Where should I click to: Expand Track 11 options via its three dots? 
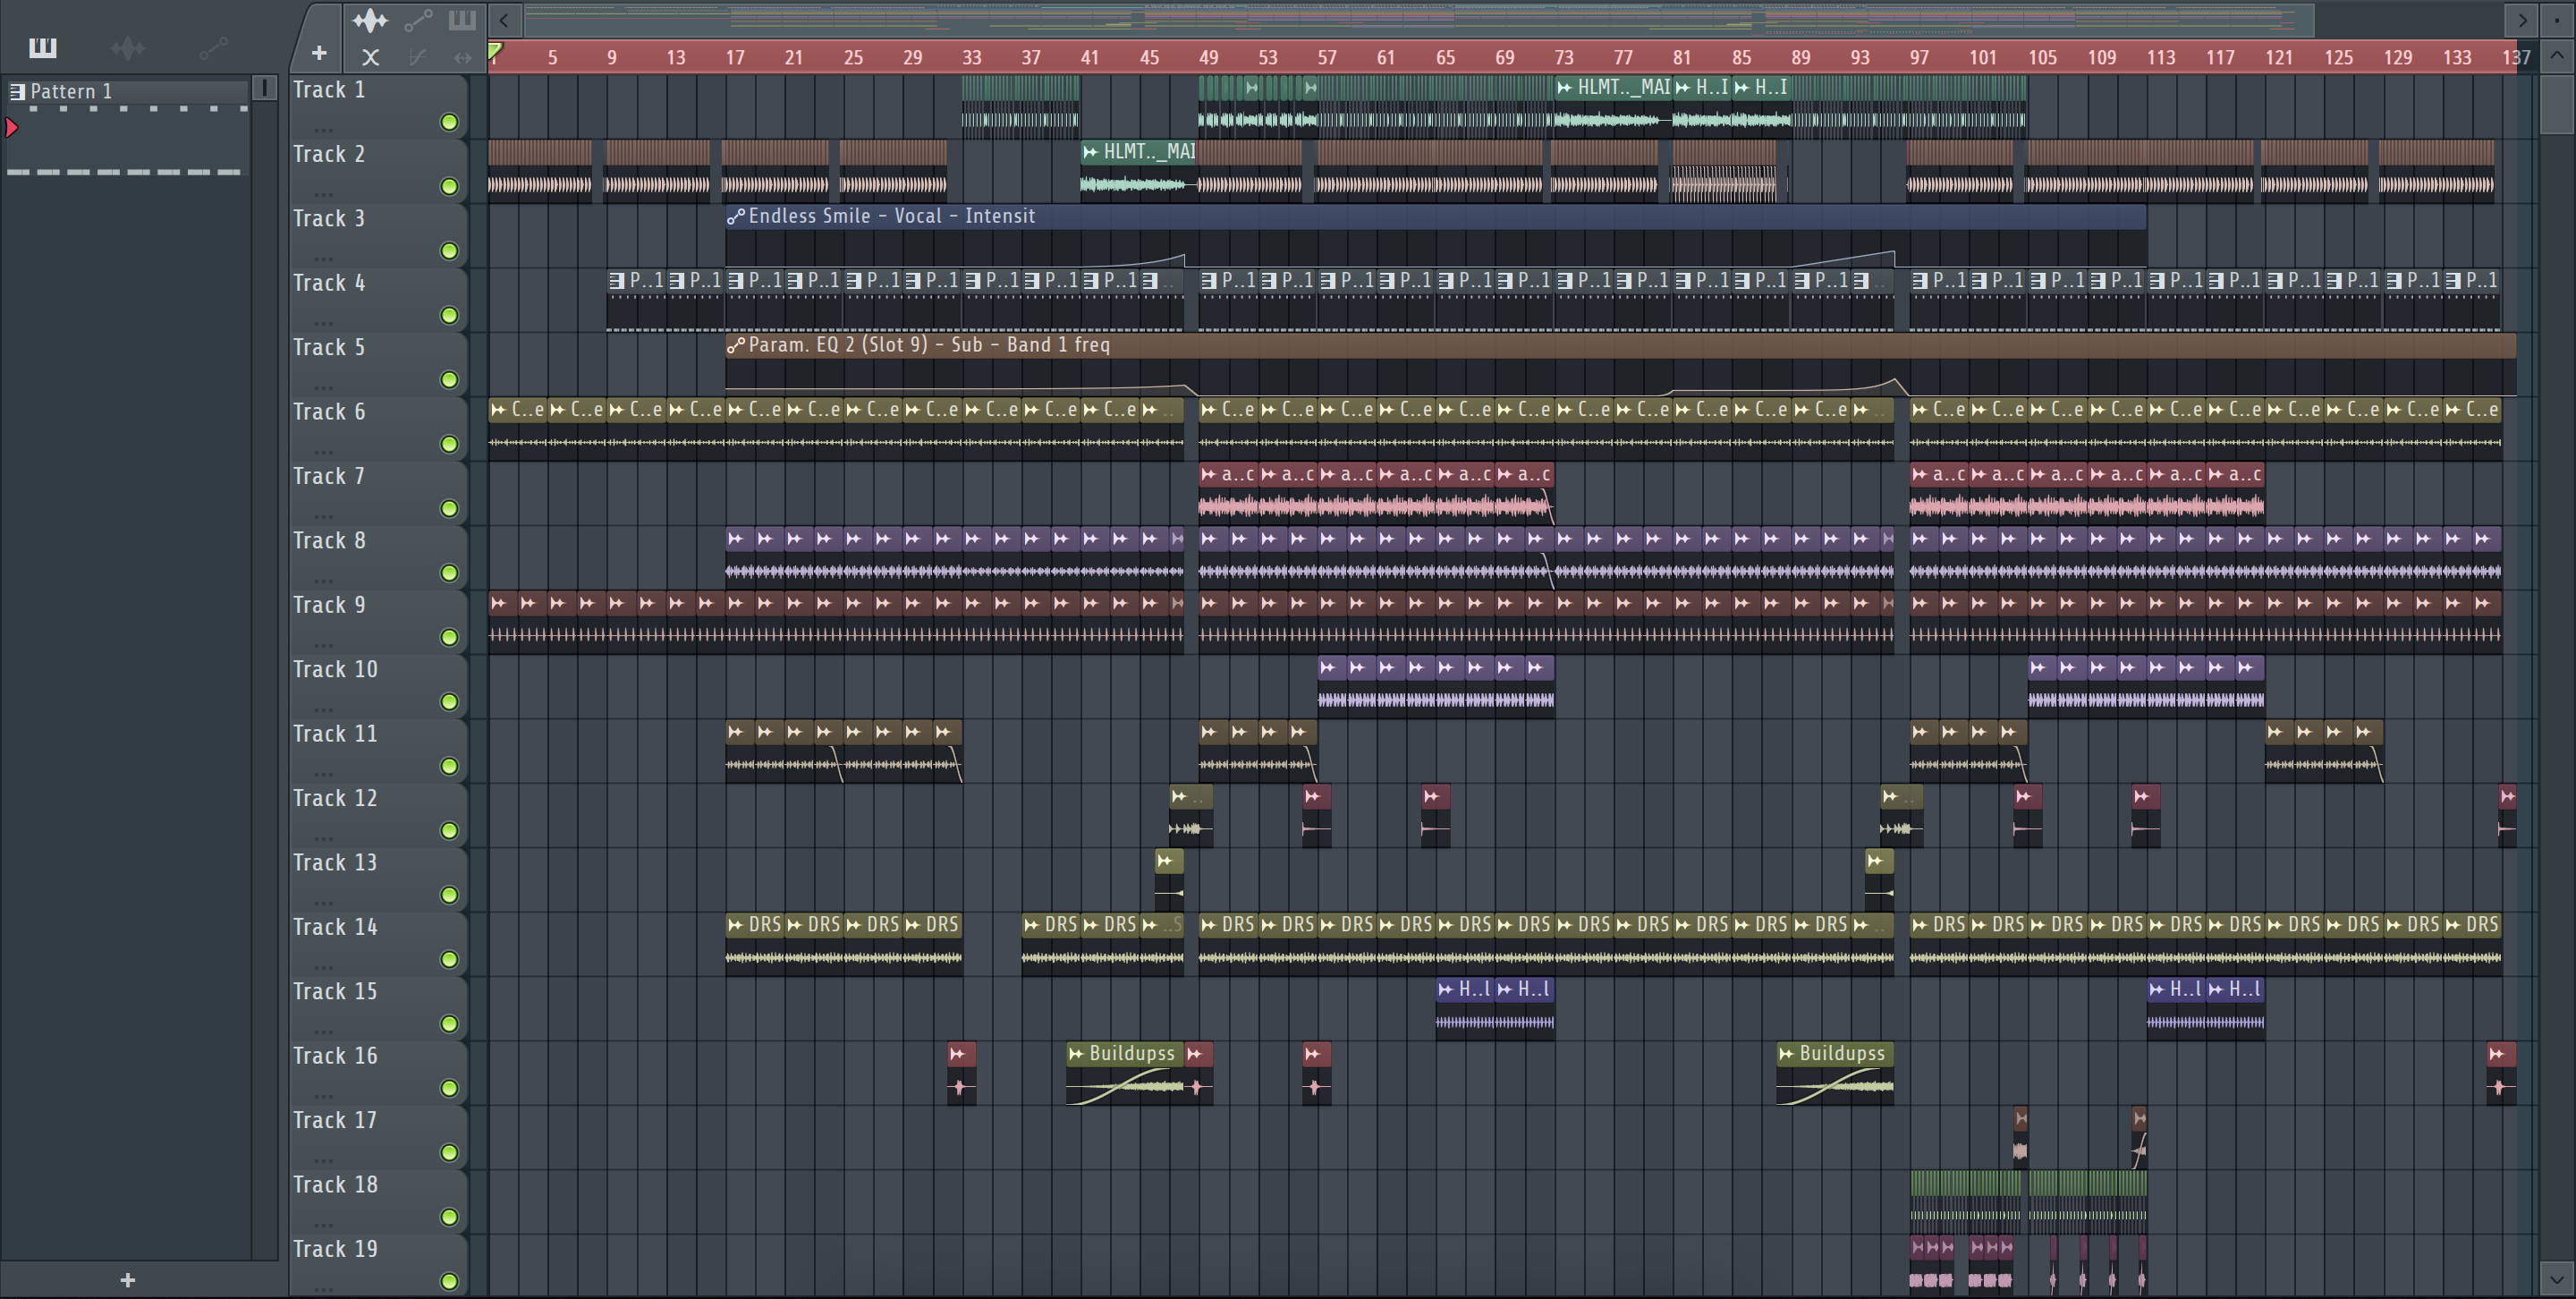coord(322,774)
